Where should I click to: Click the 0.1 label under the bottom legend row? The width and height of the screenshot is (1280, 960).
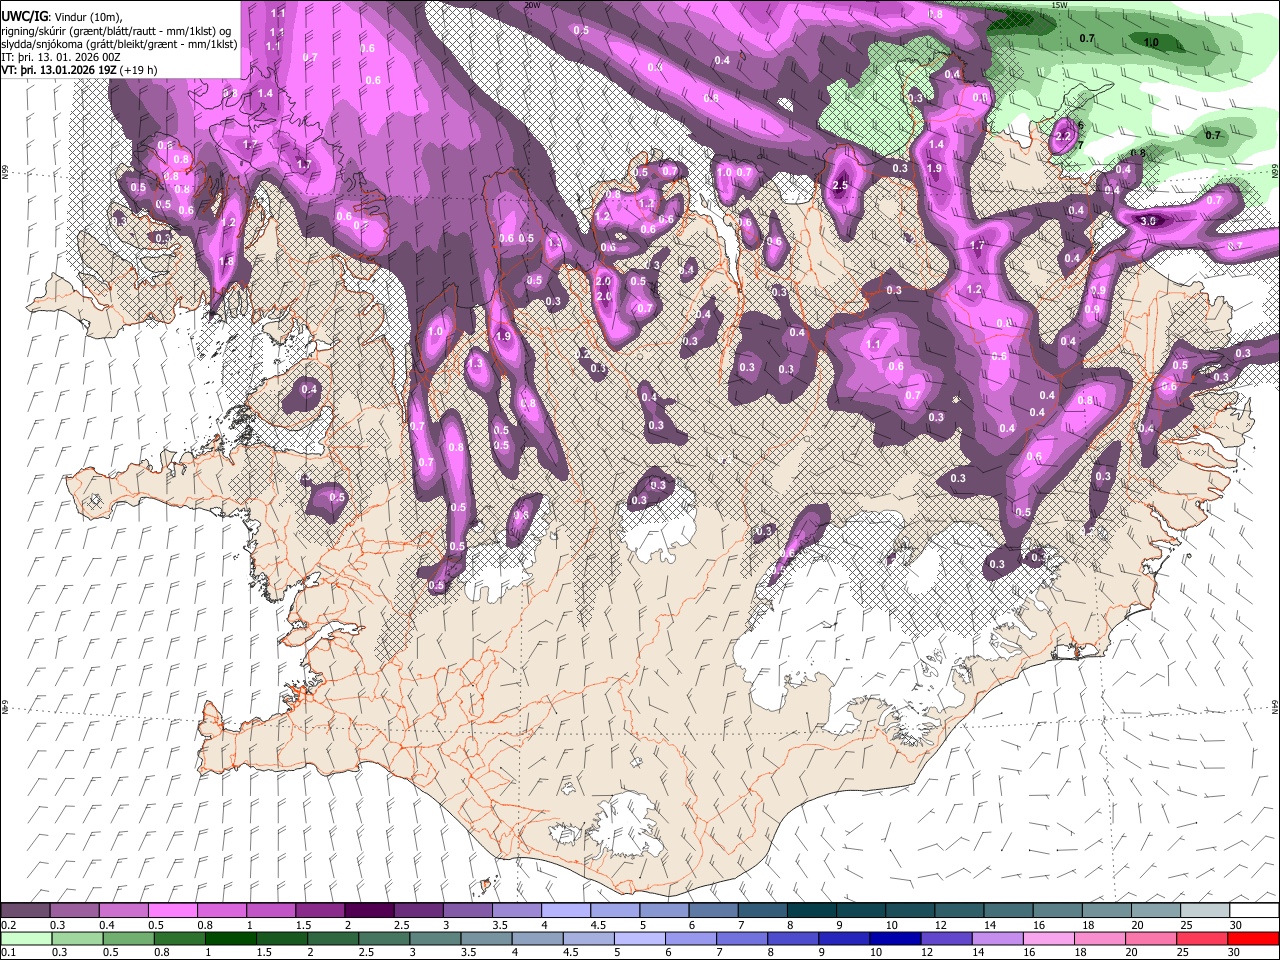click(8, 953)
